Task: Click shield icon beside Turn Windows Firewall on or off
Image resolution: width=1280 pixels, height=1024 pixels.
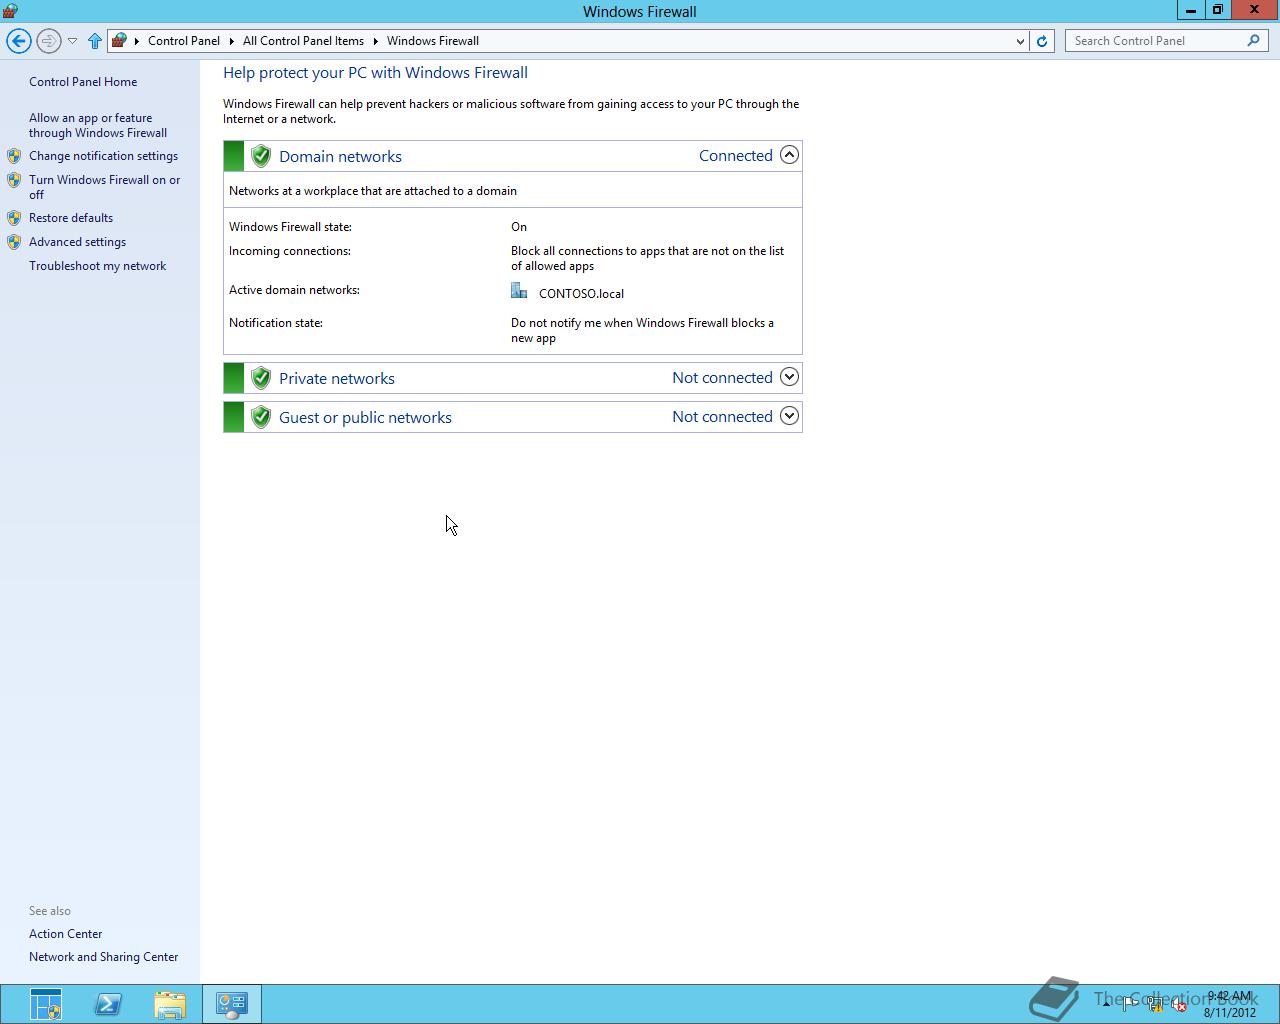Action: pos(14,180)
